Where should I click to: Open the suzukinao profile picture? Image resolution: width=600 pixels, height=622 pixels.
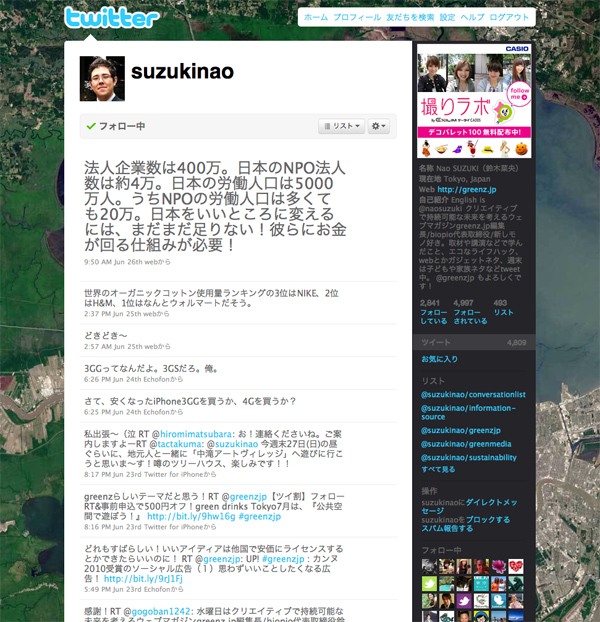point(102,79)
